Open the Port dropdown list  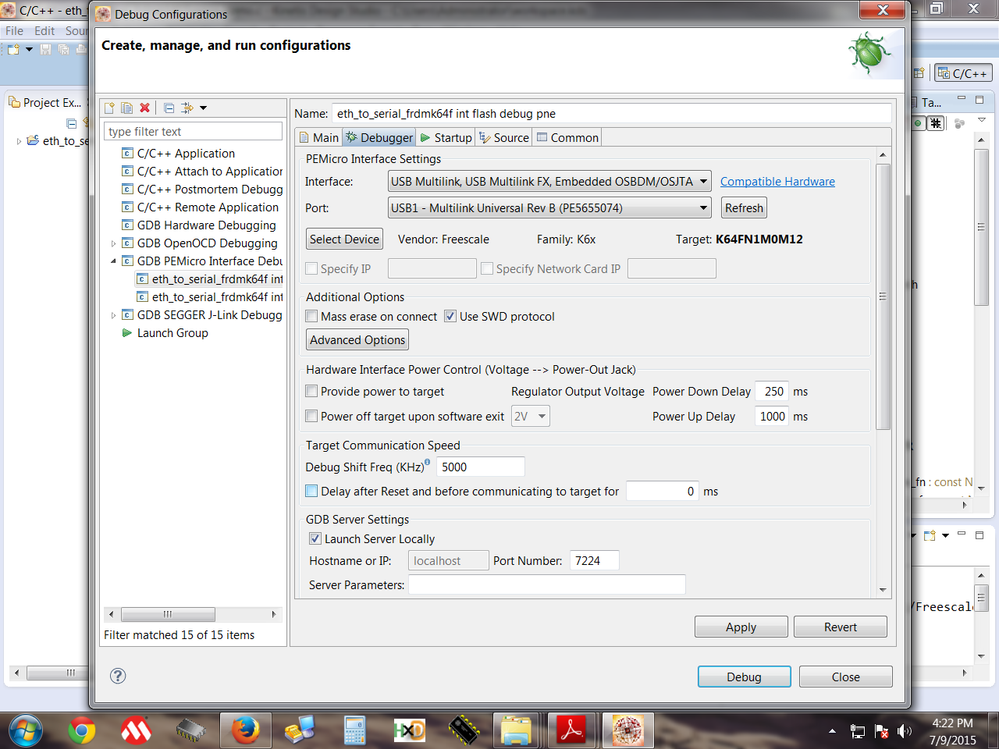click(549, 208)
